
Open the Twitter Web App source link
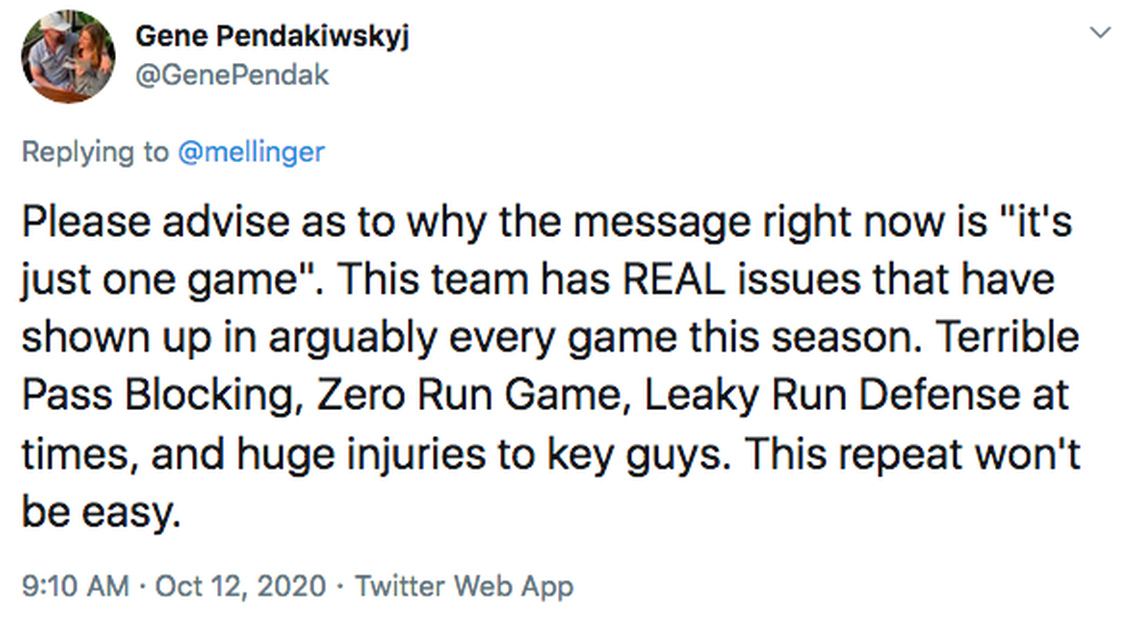pos(465,585)
